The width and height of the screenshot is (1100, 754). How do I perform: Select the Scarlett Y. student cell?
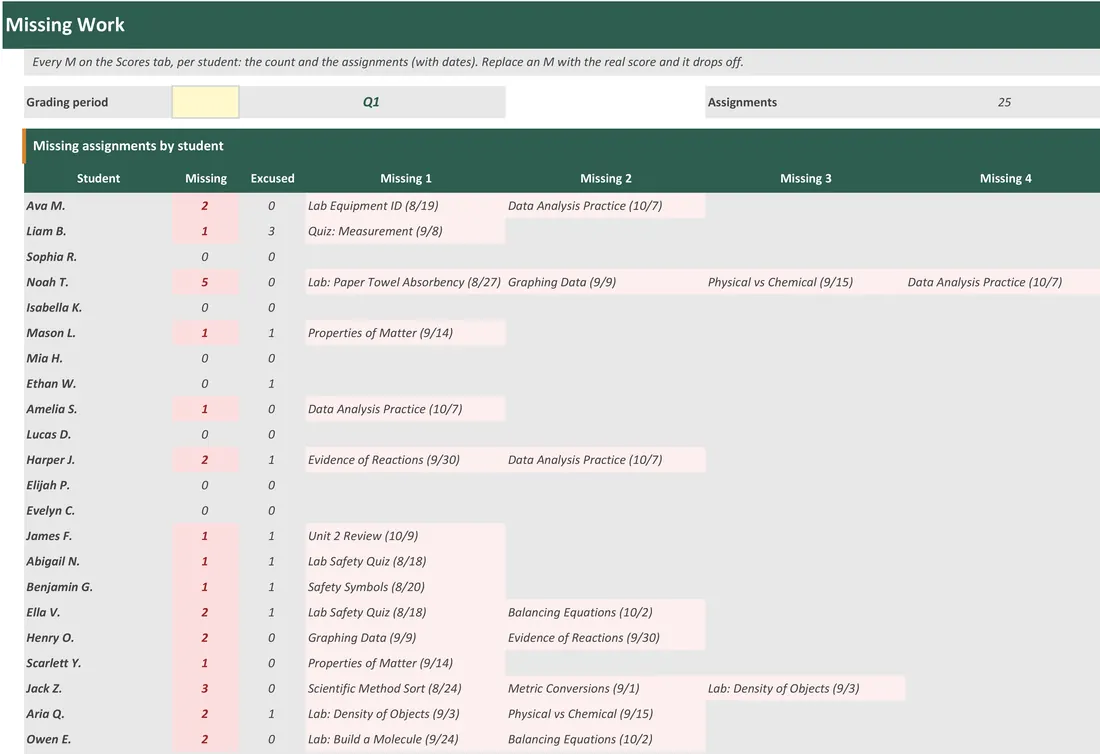click(x=98, y=663)
